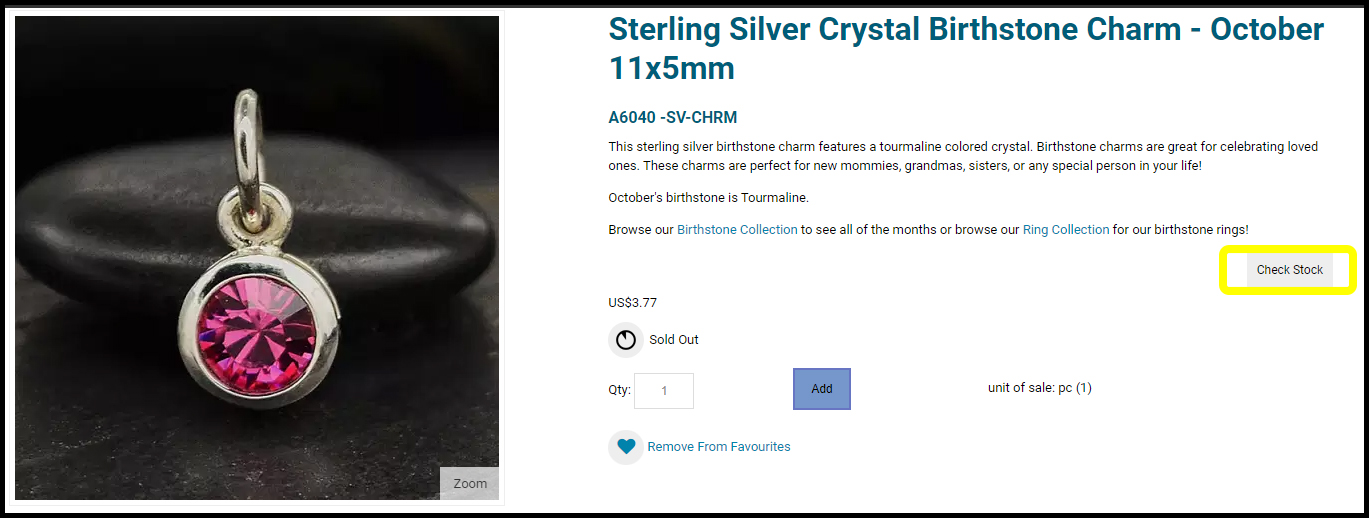The width and height of the screenshot is (1369, 518).
Task: Click the product title heading
Action: point(965,47)
